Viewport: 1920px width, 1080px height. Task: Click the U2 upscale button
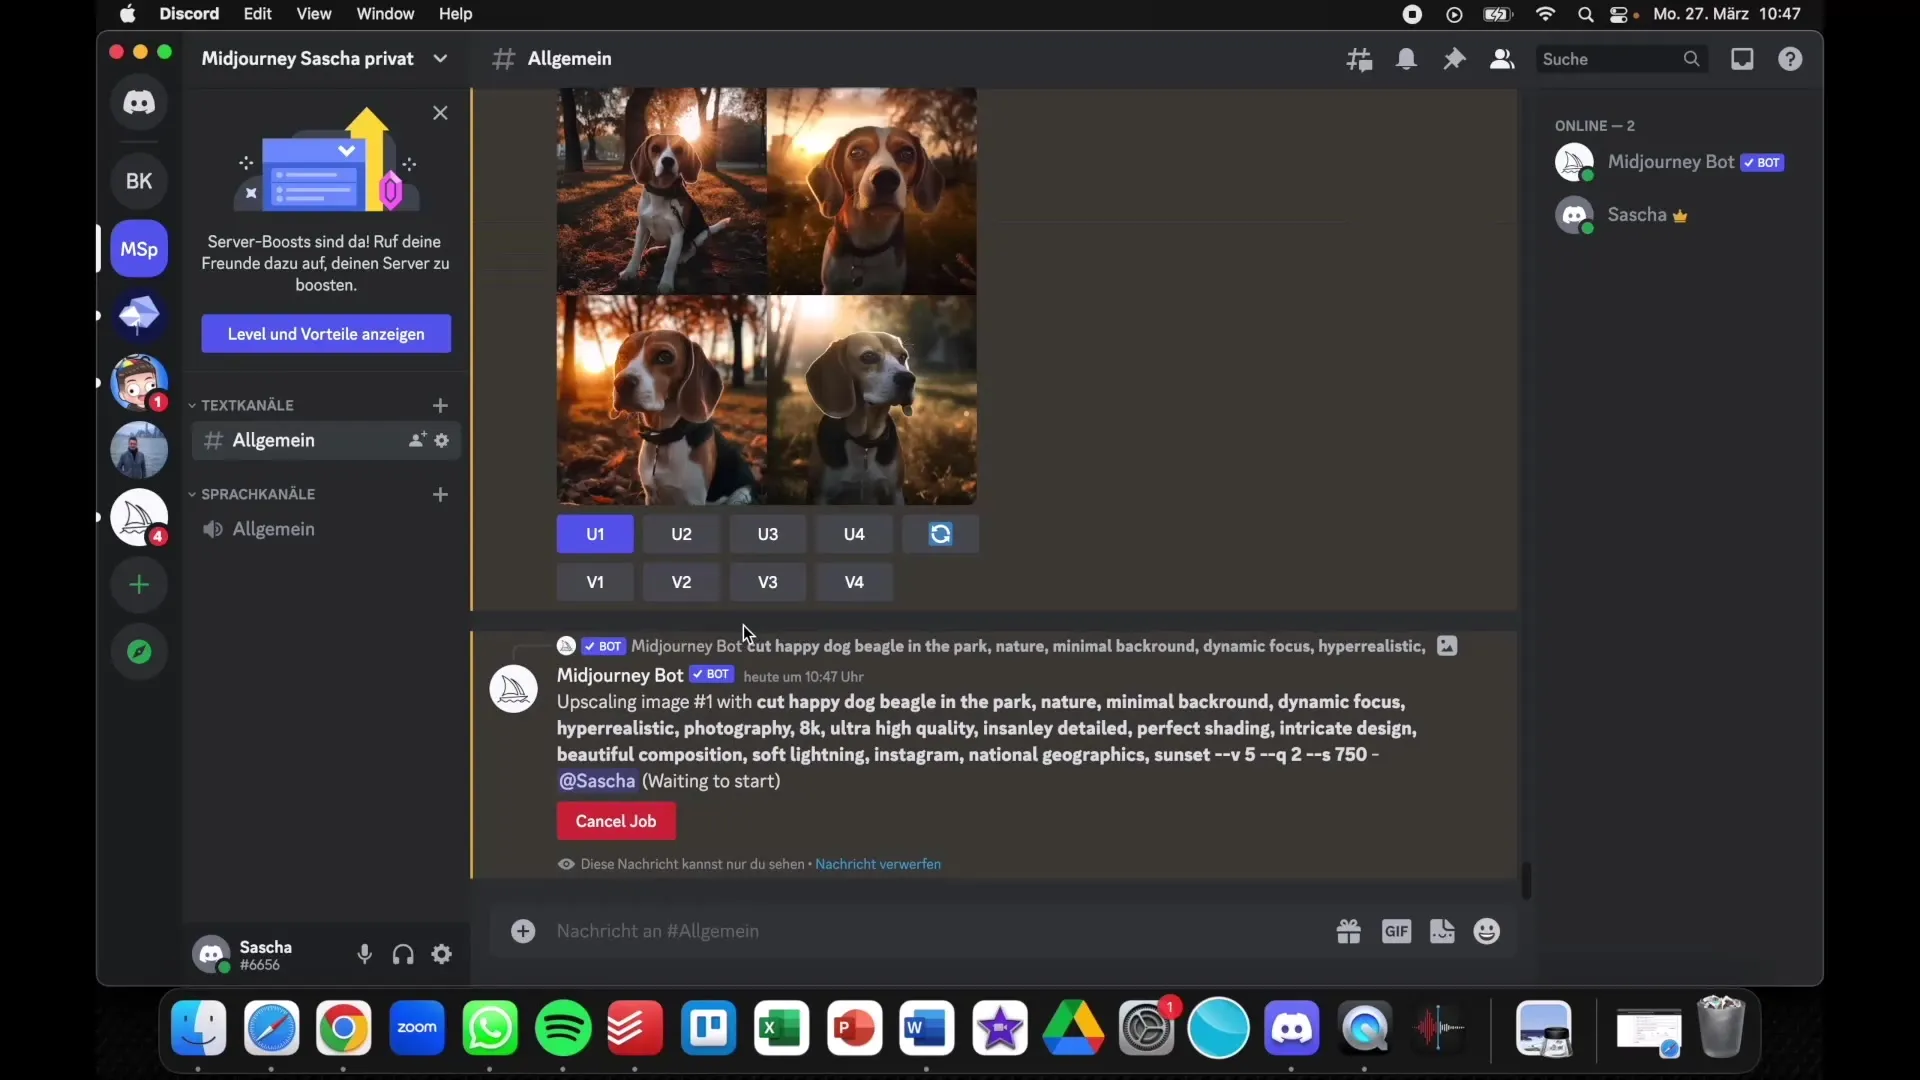[x=682, y=534]
